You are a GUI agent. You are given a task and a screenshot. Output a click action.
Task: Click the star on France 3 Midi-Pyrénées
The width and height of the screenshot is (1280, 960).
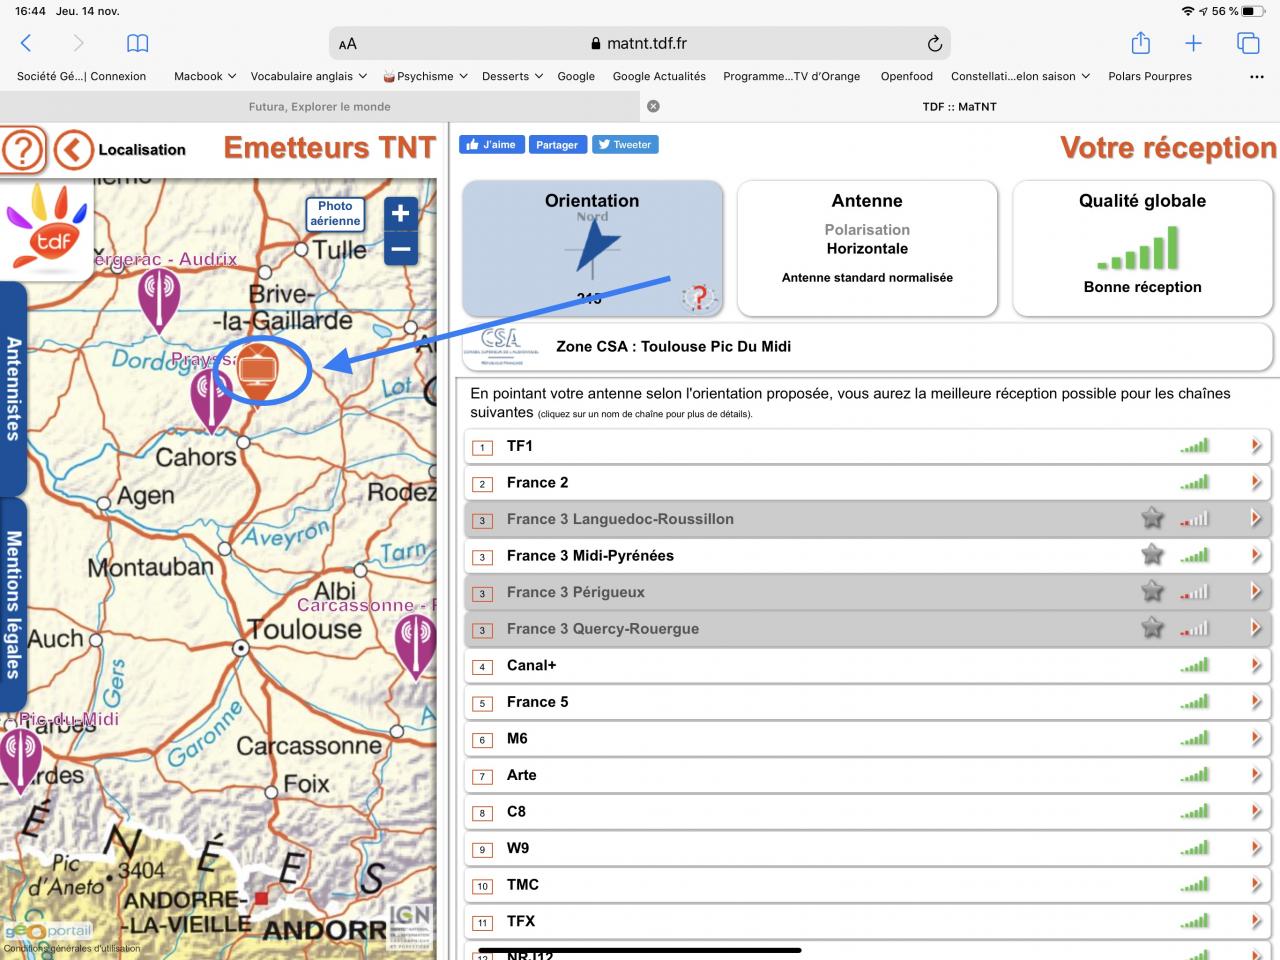click(1152, 555)
